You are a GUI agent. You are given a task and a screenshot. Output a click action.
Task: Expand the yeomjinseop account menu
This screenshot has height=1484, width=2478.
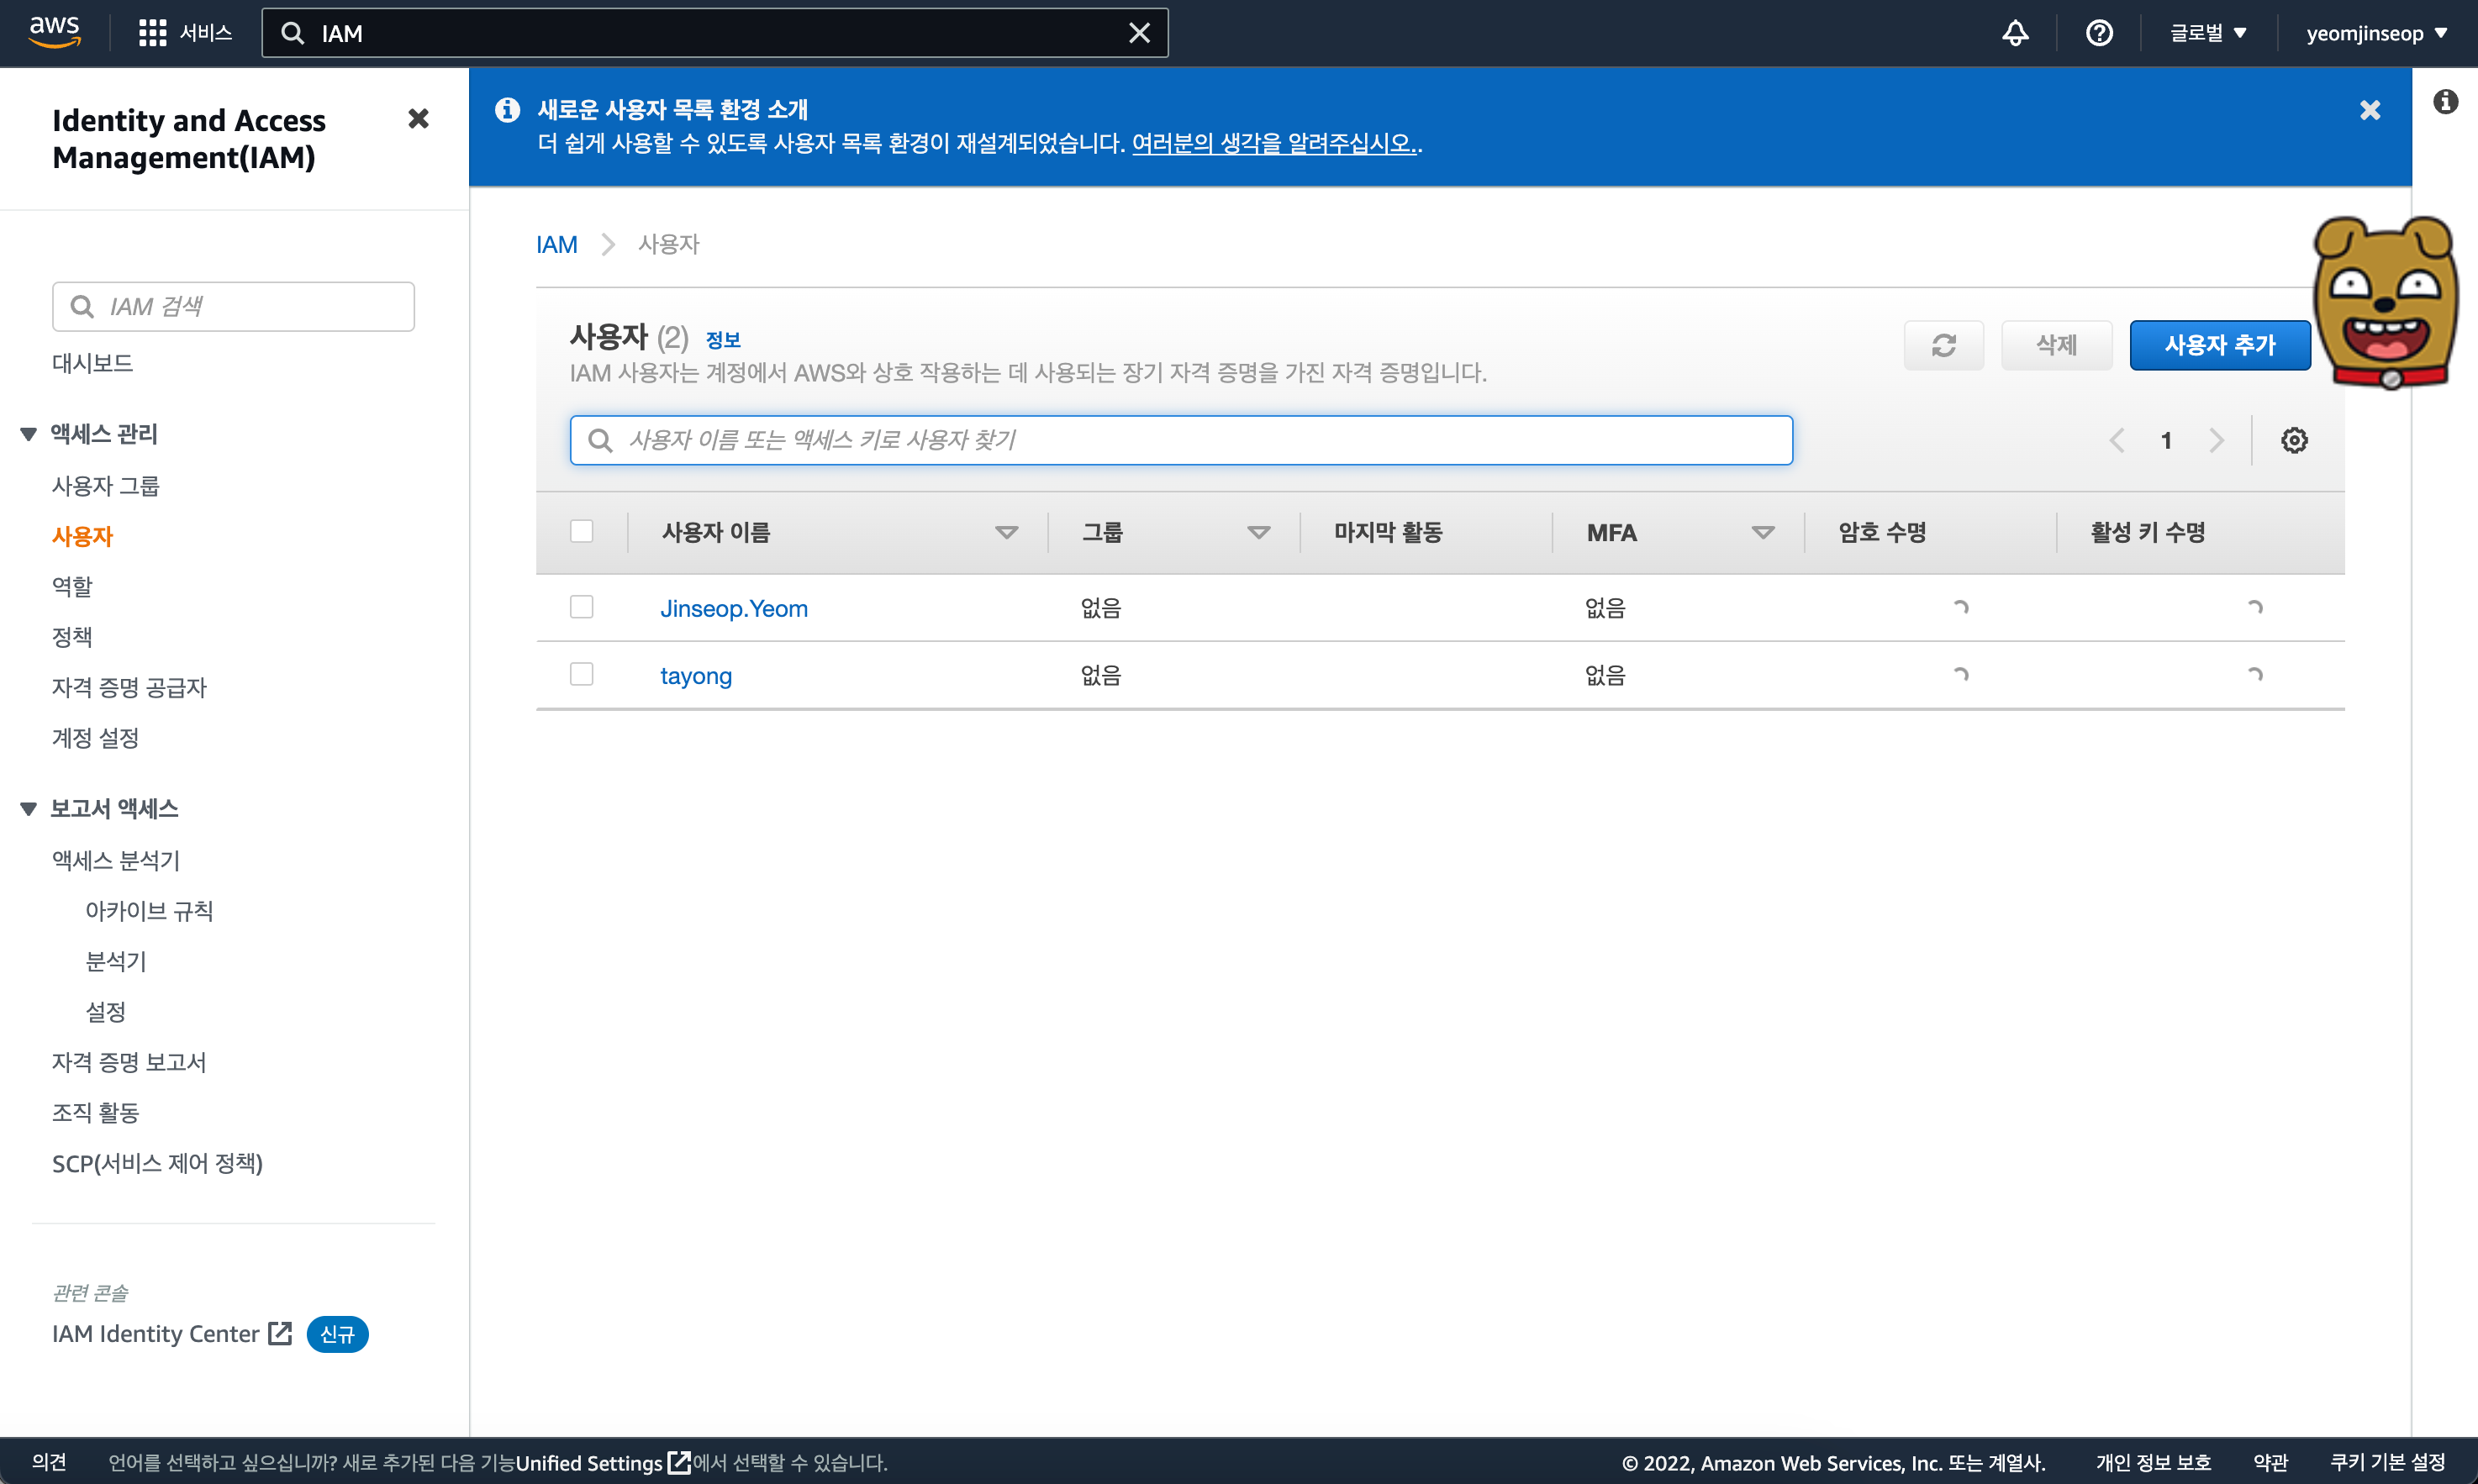[2375, 33]
